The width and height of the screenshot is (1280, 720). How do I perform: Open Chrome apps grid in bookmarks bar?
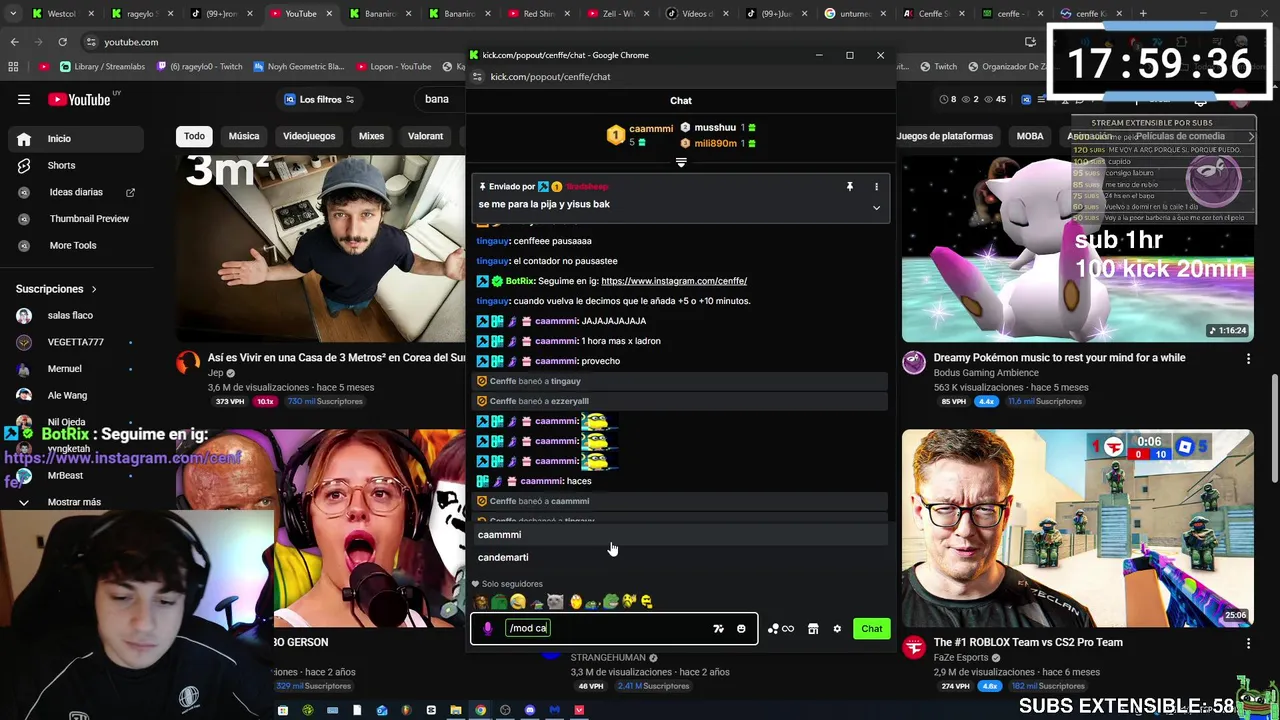pyautogui.click(x=13, y=67)
